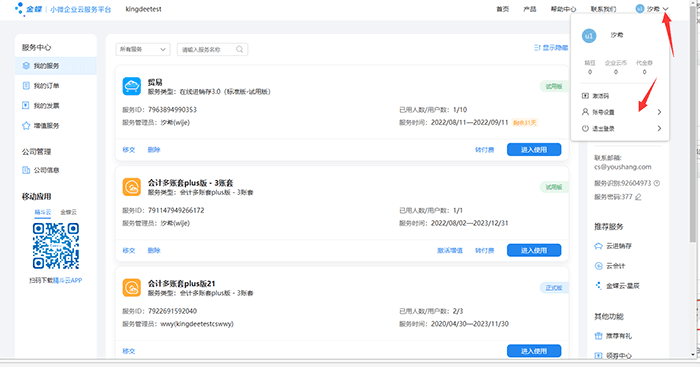Expand the 退出登录 arrow
700x367 pixels.
(x=659, y=129)
